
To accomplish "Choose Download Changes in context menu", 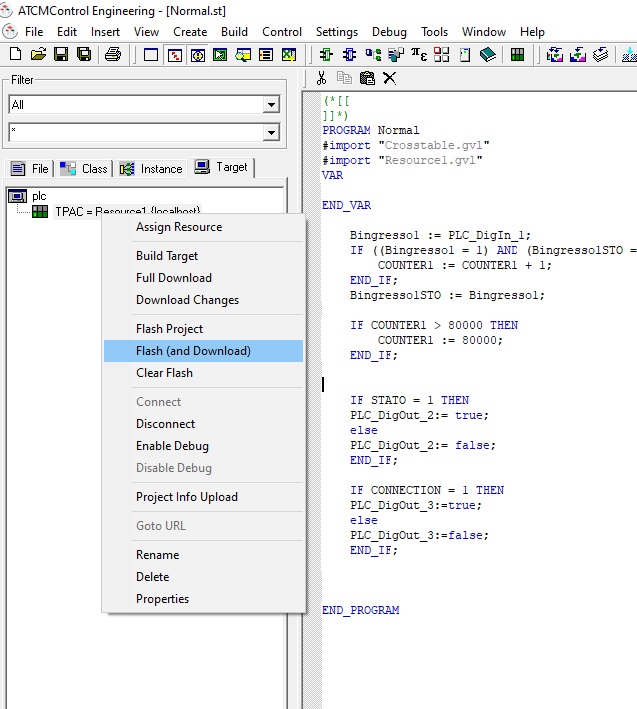I will (203, 300).
